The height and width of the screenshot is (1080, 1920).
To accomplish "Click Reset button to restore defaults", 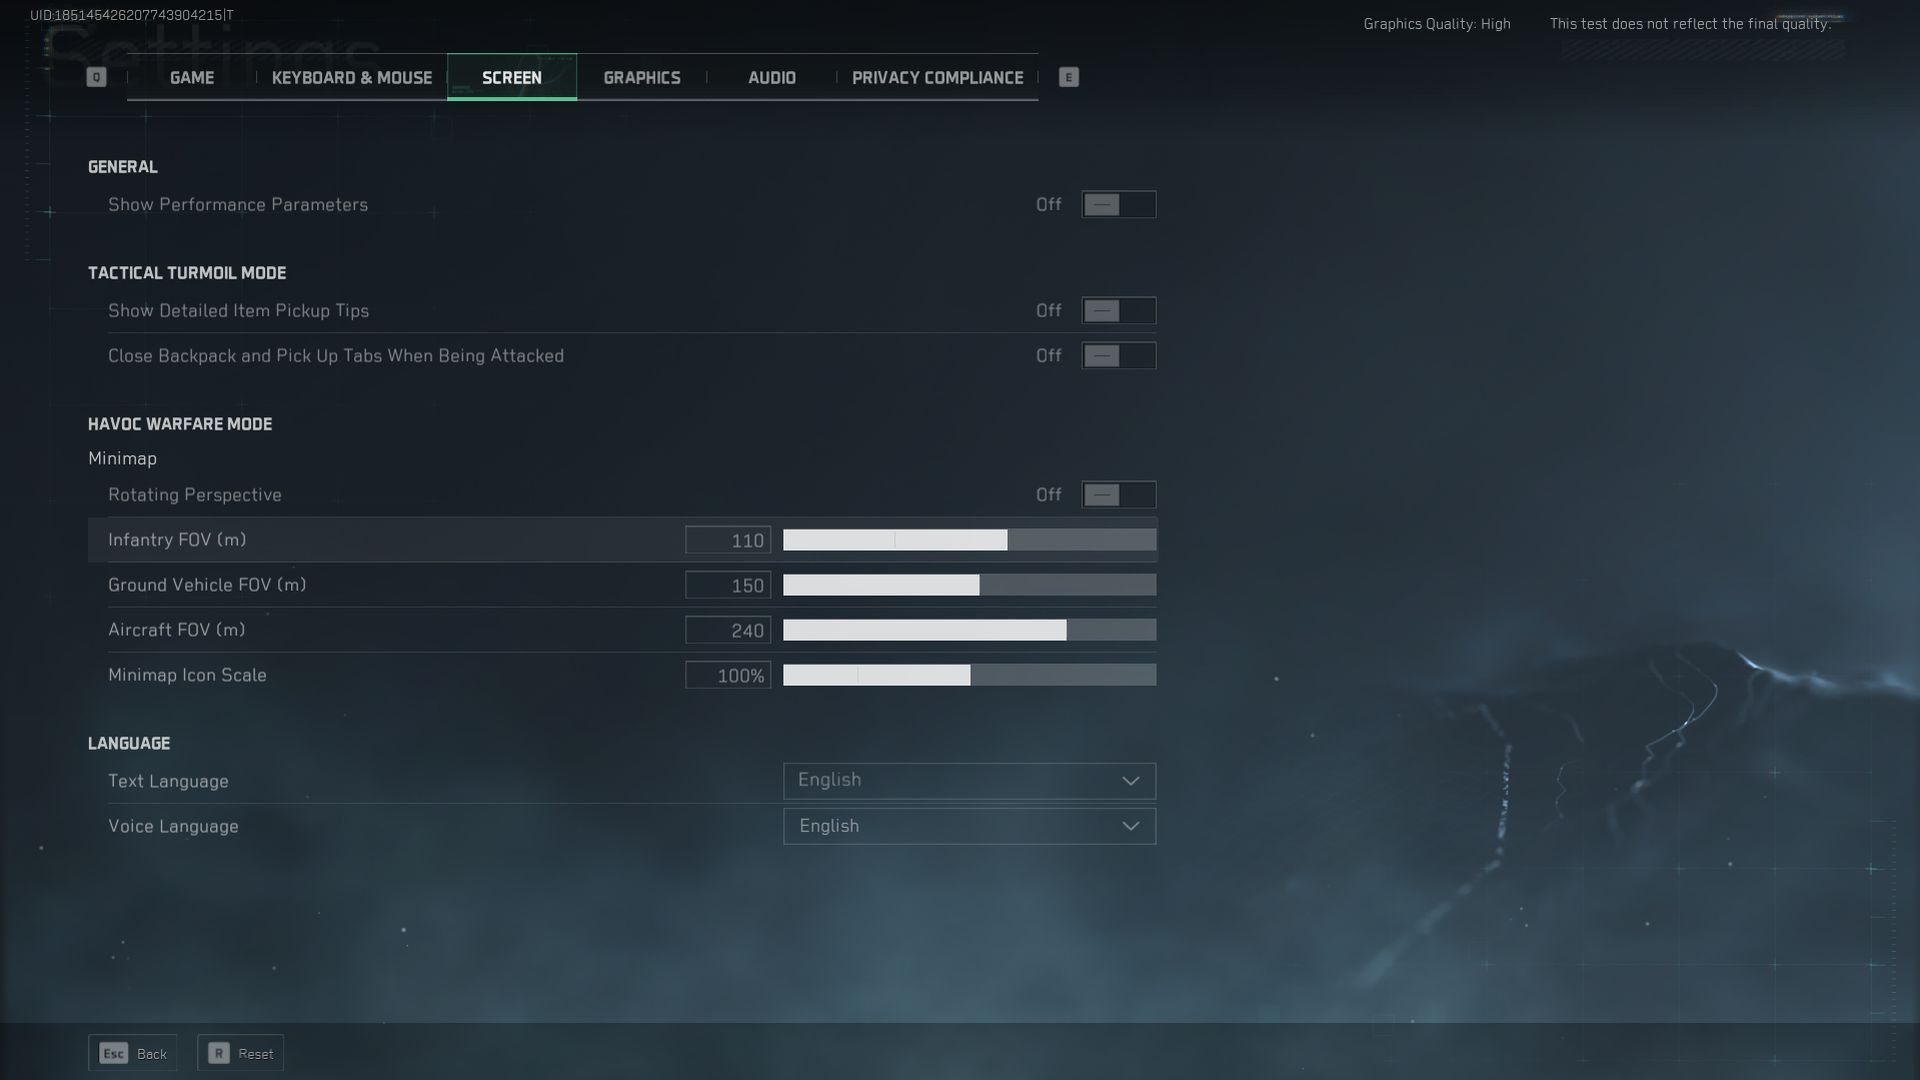I will pos(240,1054).
